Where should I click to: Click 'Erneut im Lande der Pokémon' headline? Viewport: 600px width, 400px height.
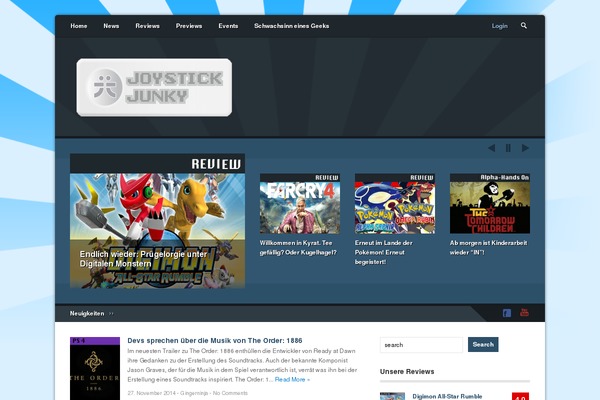[383, 252]
